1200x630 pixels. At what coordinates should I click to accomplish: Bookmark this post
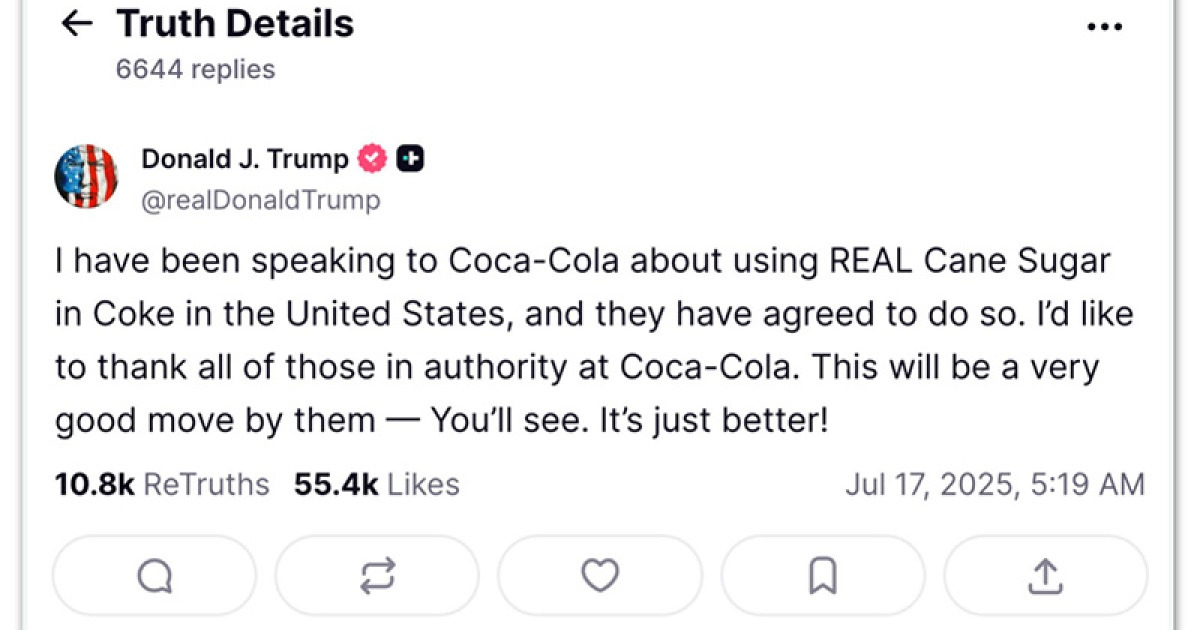click(823, 575)
